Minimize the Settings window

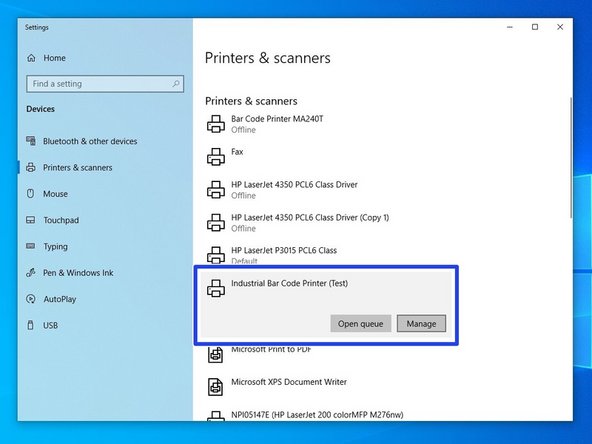(x=510, y=27)
